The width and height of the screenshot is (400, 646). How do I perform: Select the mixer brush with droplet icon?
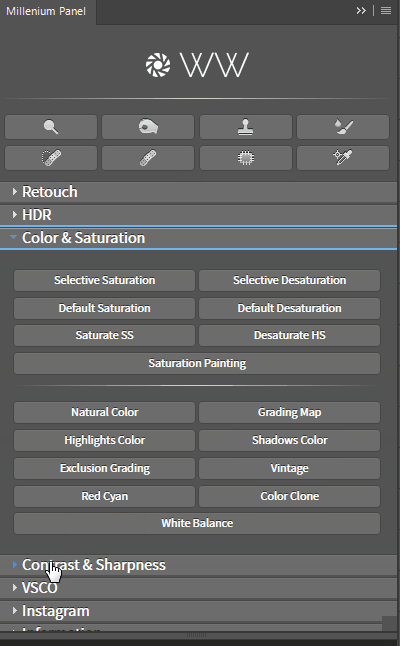[343, 127]
